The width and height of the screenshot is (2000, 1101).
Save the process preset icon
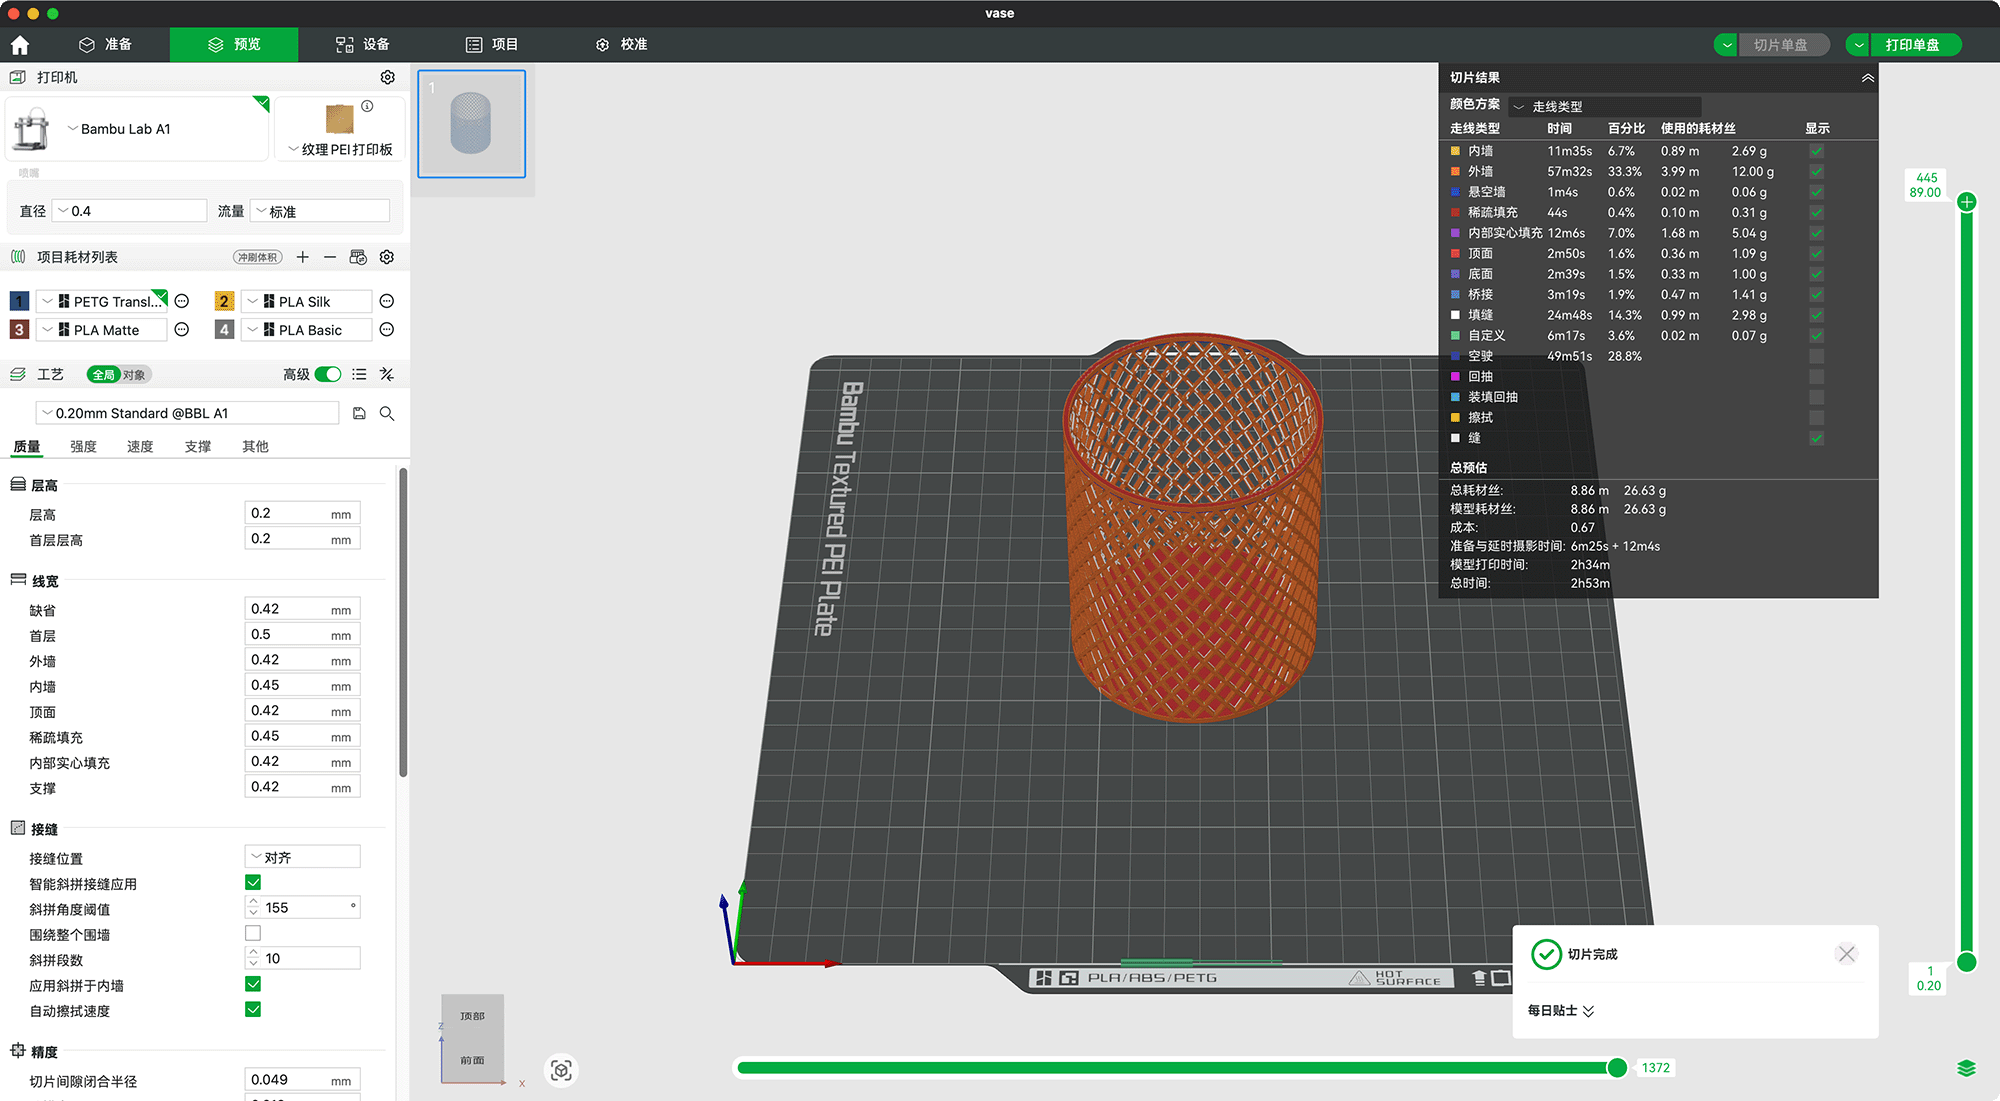[x=359, y=413]
